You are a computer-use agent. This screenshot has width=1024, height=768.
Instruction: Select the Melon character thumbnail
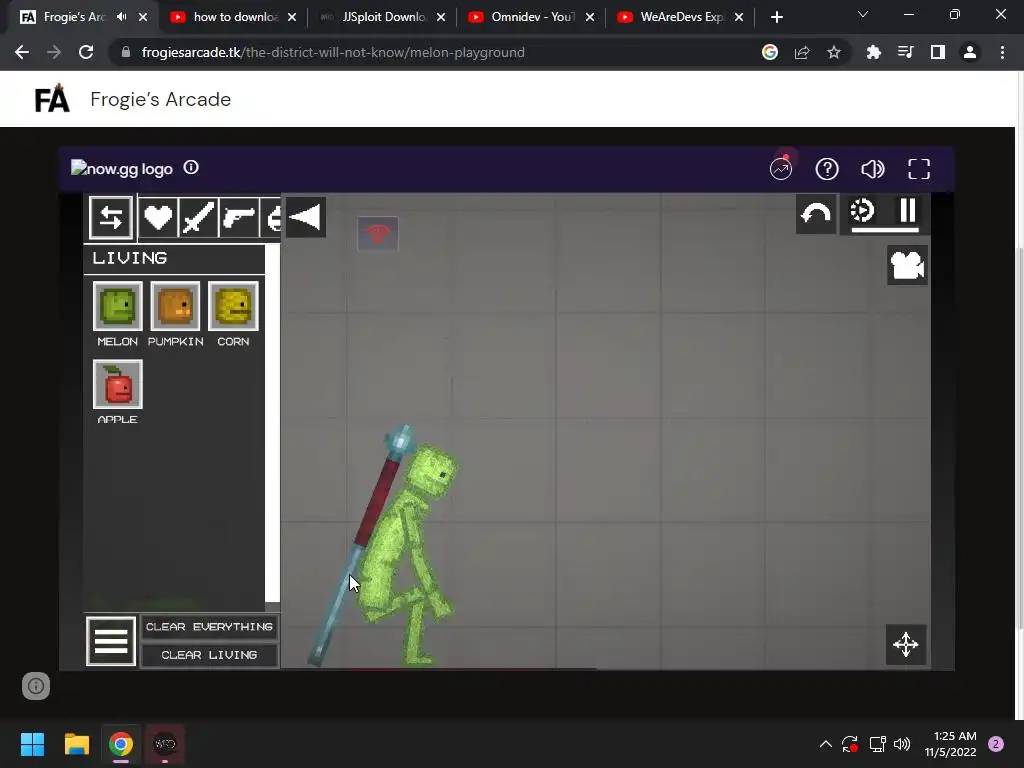pyautogui.click(x=118, y=306)
